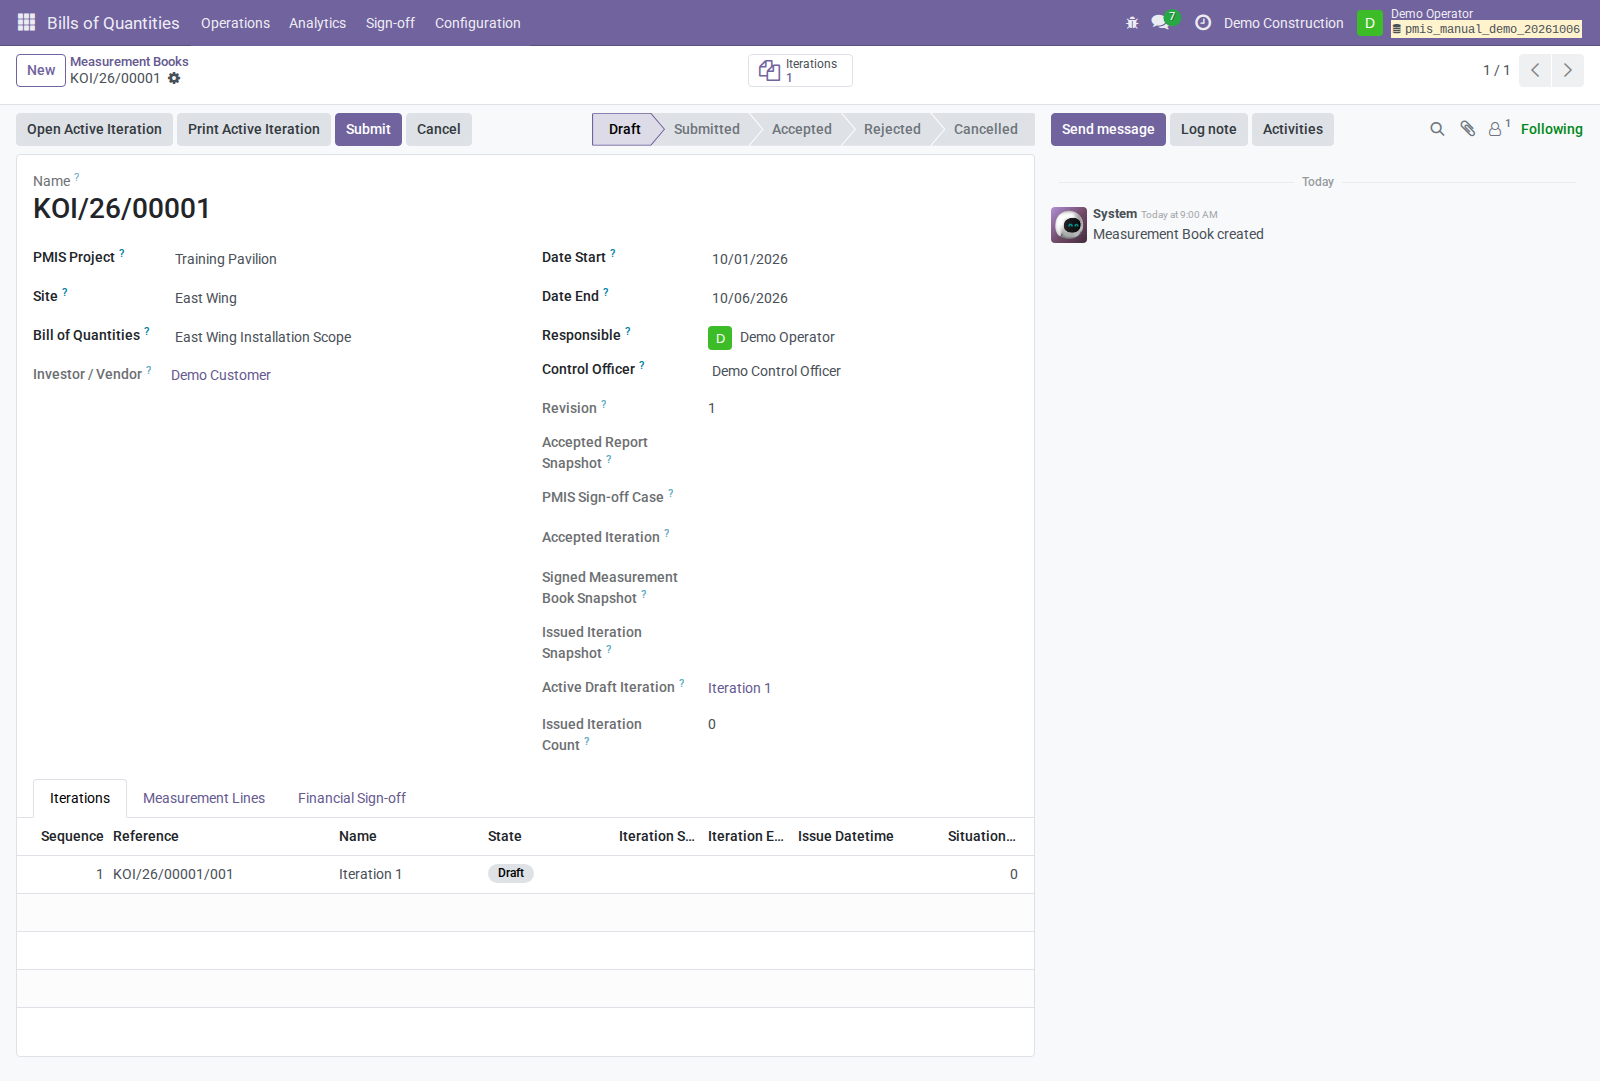Click Open Active Iteration button
The image size is (1600, 1081).
[x=94, y=129]
